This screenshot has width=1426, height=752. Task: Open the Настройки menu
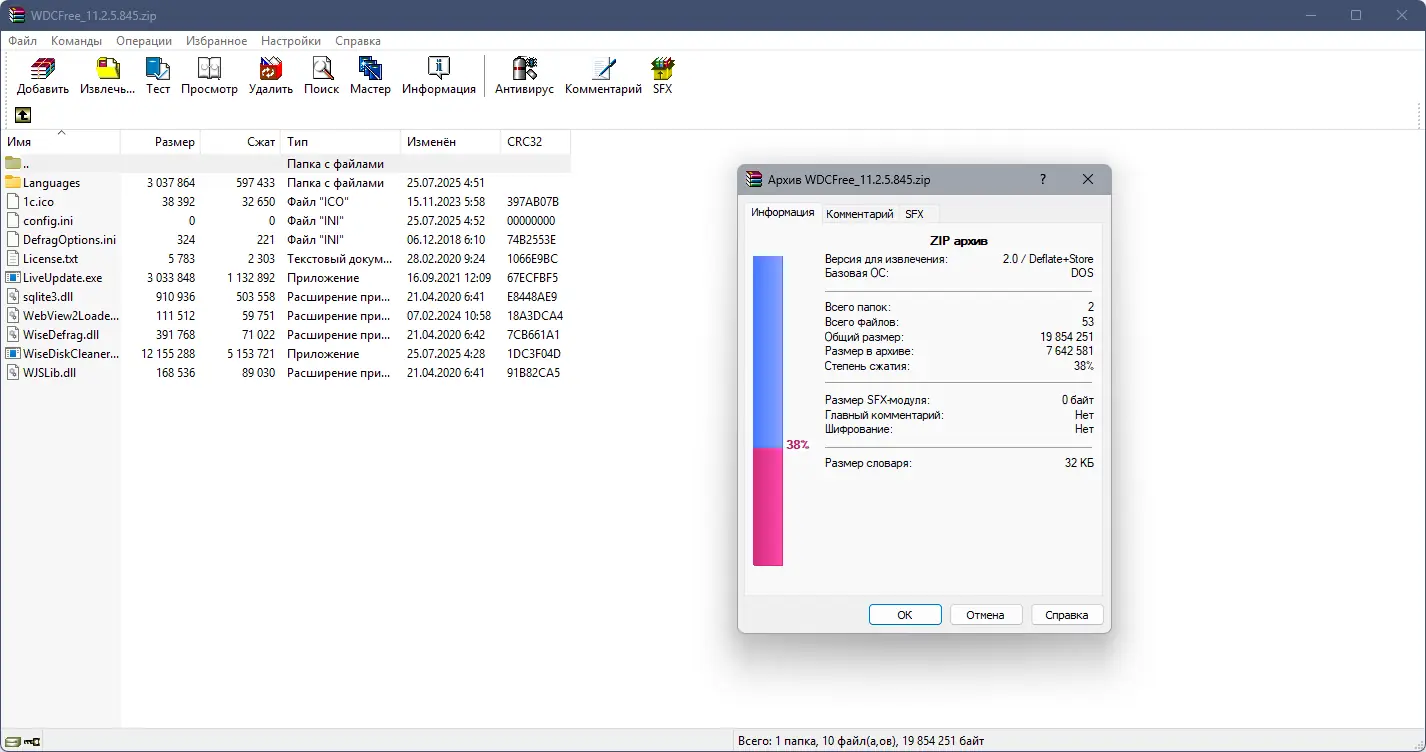(291, 41)
